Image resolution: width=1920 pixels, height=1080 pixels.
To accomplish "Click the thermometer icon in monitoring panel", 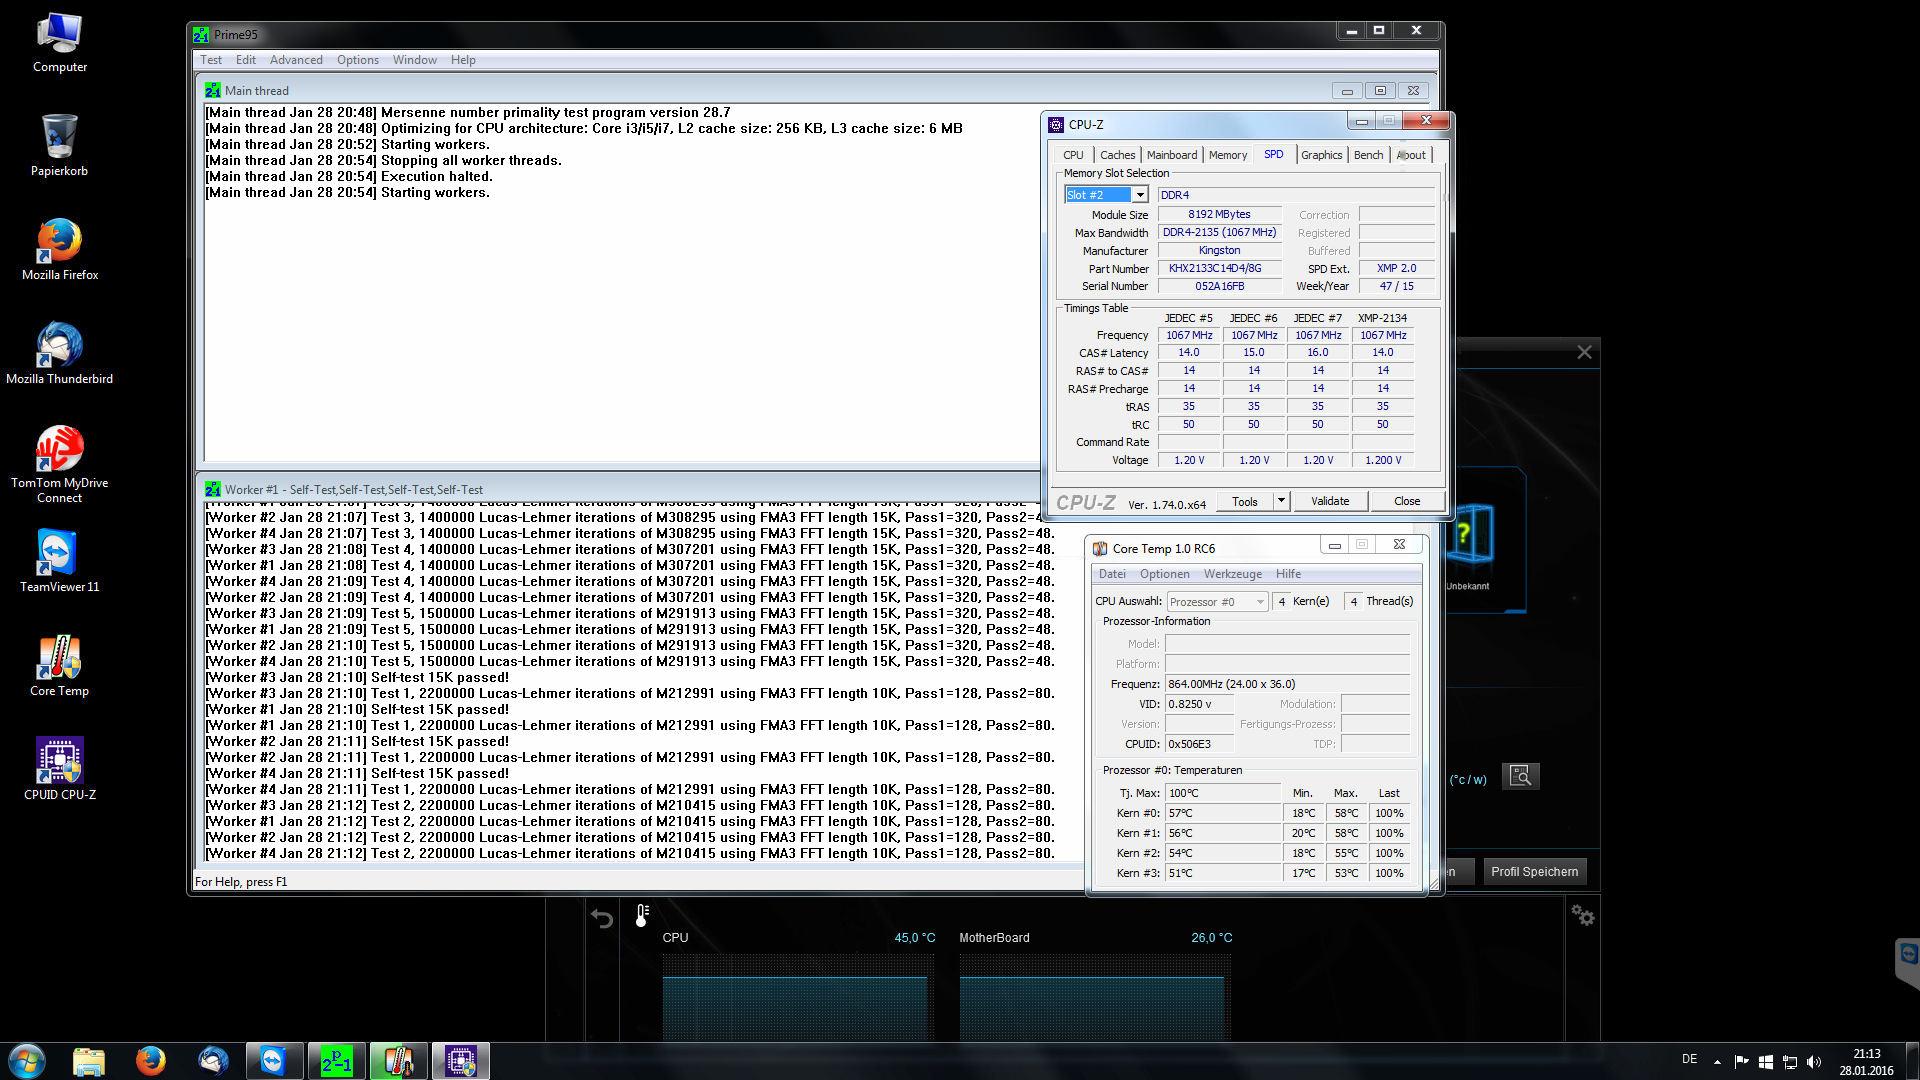I will coord(642,915).
